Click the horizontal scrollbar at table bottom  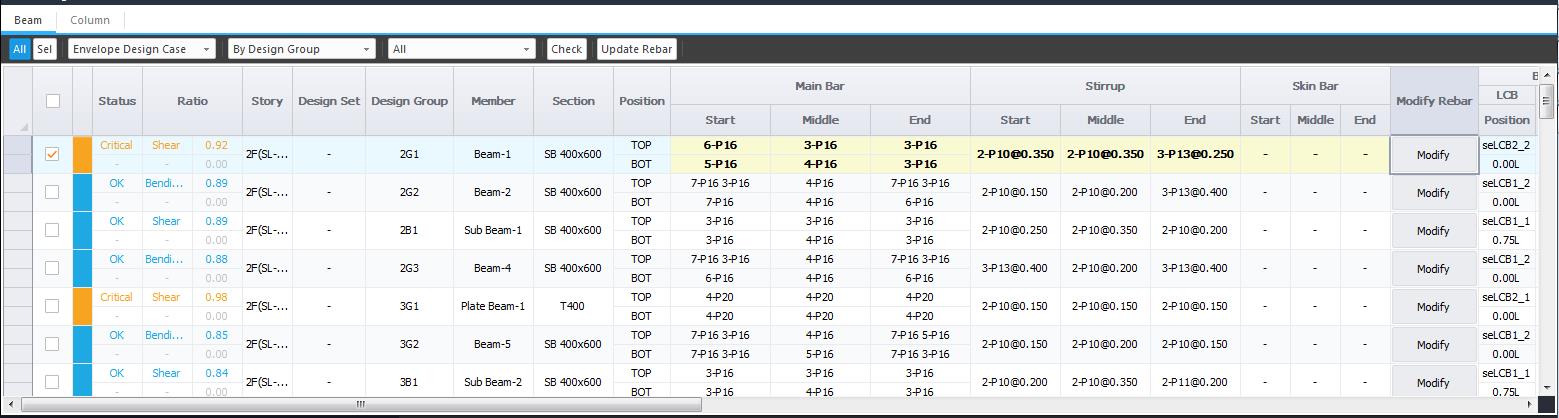[360, 404]
